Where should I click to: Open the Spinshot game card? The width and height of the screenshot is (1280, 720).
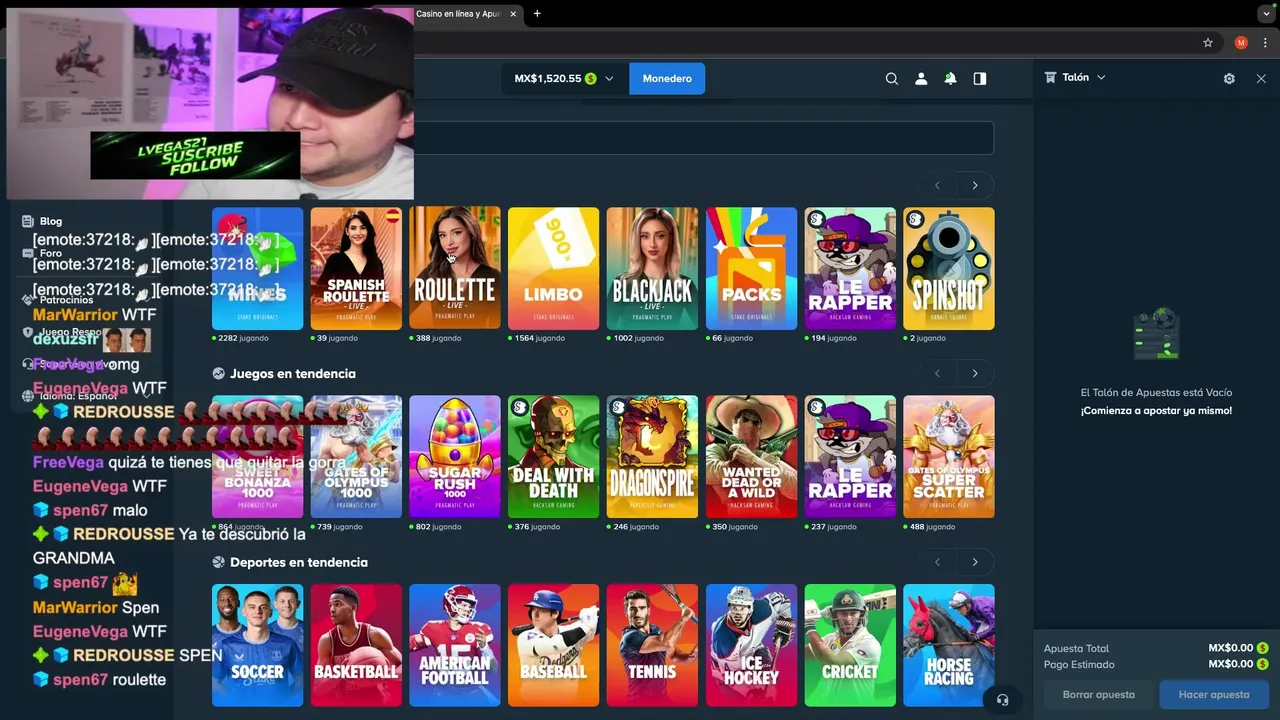click(949, 269)
